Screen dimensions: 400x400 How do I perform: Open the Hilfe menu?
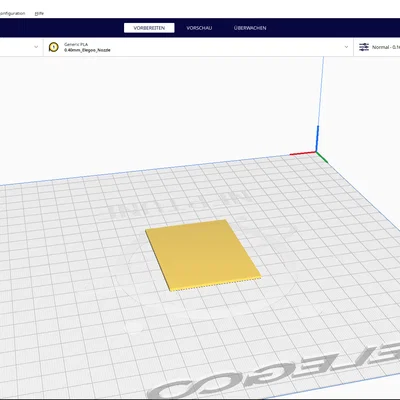pyautogui.click(x=39, y=13)
